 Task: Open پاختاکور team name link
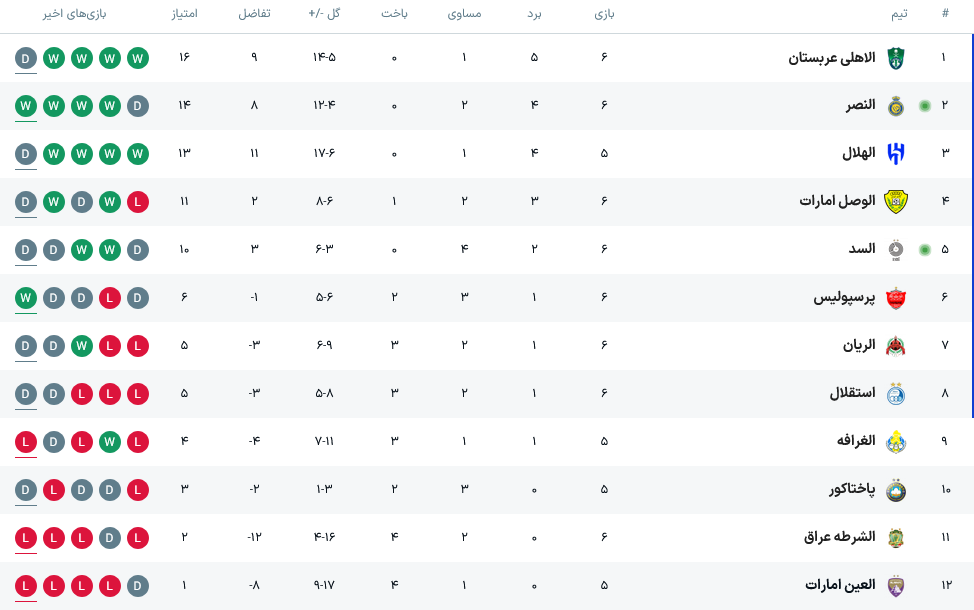pos(852,489)
